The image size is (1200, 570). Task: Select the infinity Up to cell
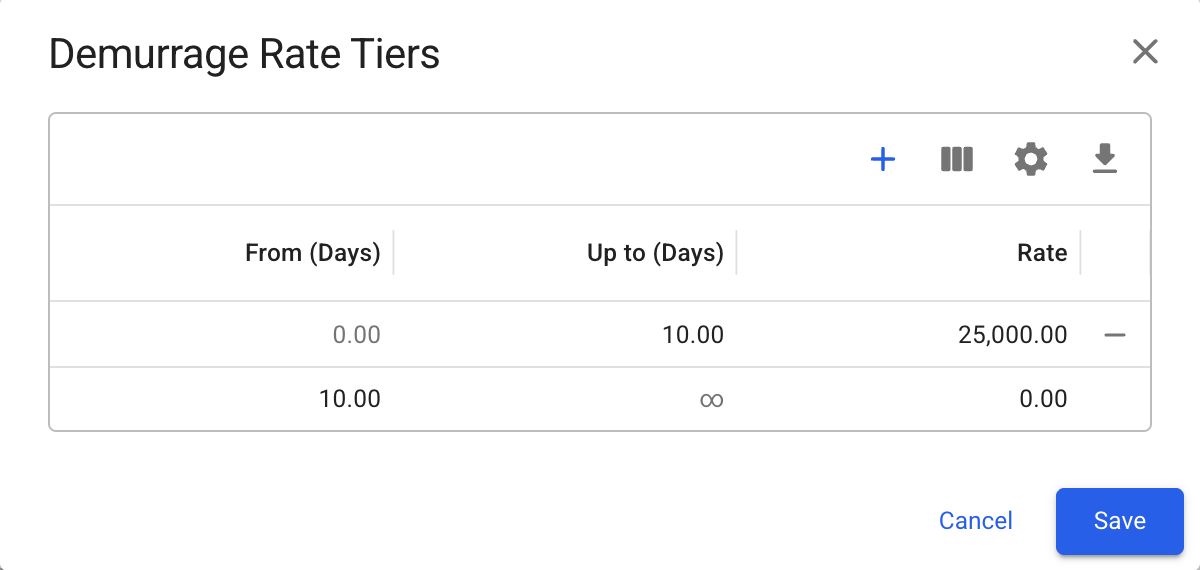tap(711, 400)
